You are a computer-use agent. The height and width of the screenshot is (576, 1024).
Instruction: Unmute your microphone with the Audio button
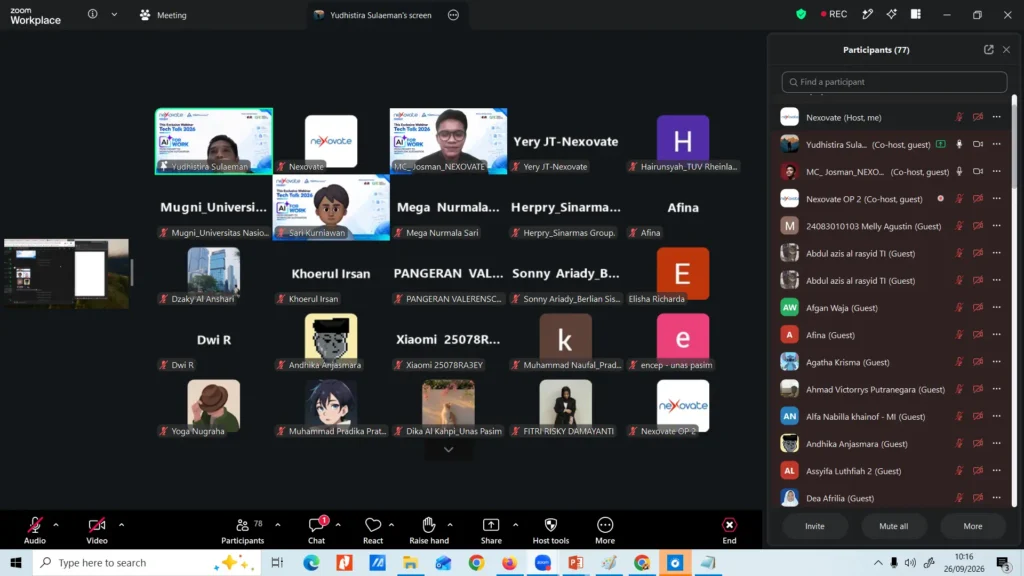(x=35, y=530)
